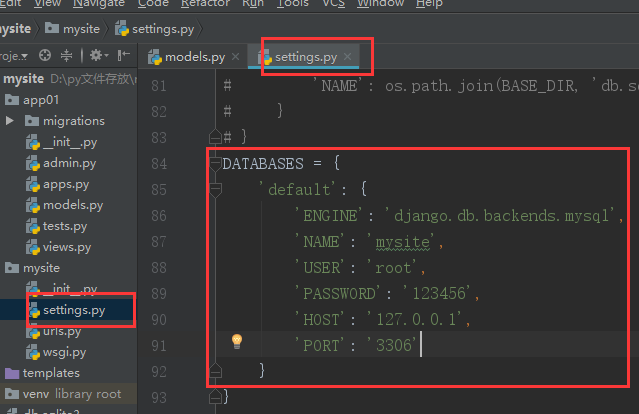
Task: Click fold end marker on line 83
Action: pyautogui.click(x=215, y=137)
